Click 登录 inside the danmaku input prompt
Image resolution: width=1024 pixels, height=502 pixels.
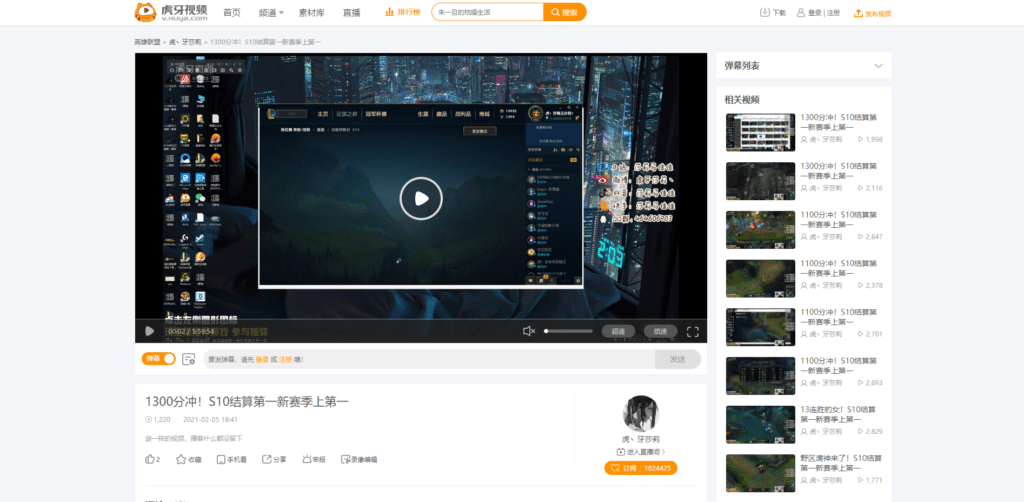coord(261,360)
